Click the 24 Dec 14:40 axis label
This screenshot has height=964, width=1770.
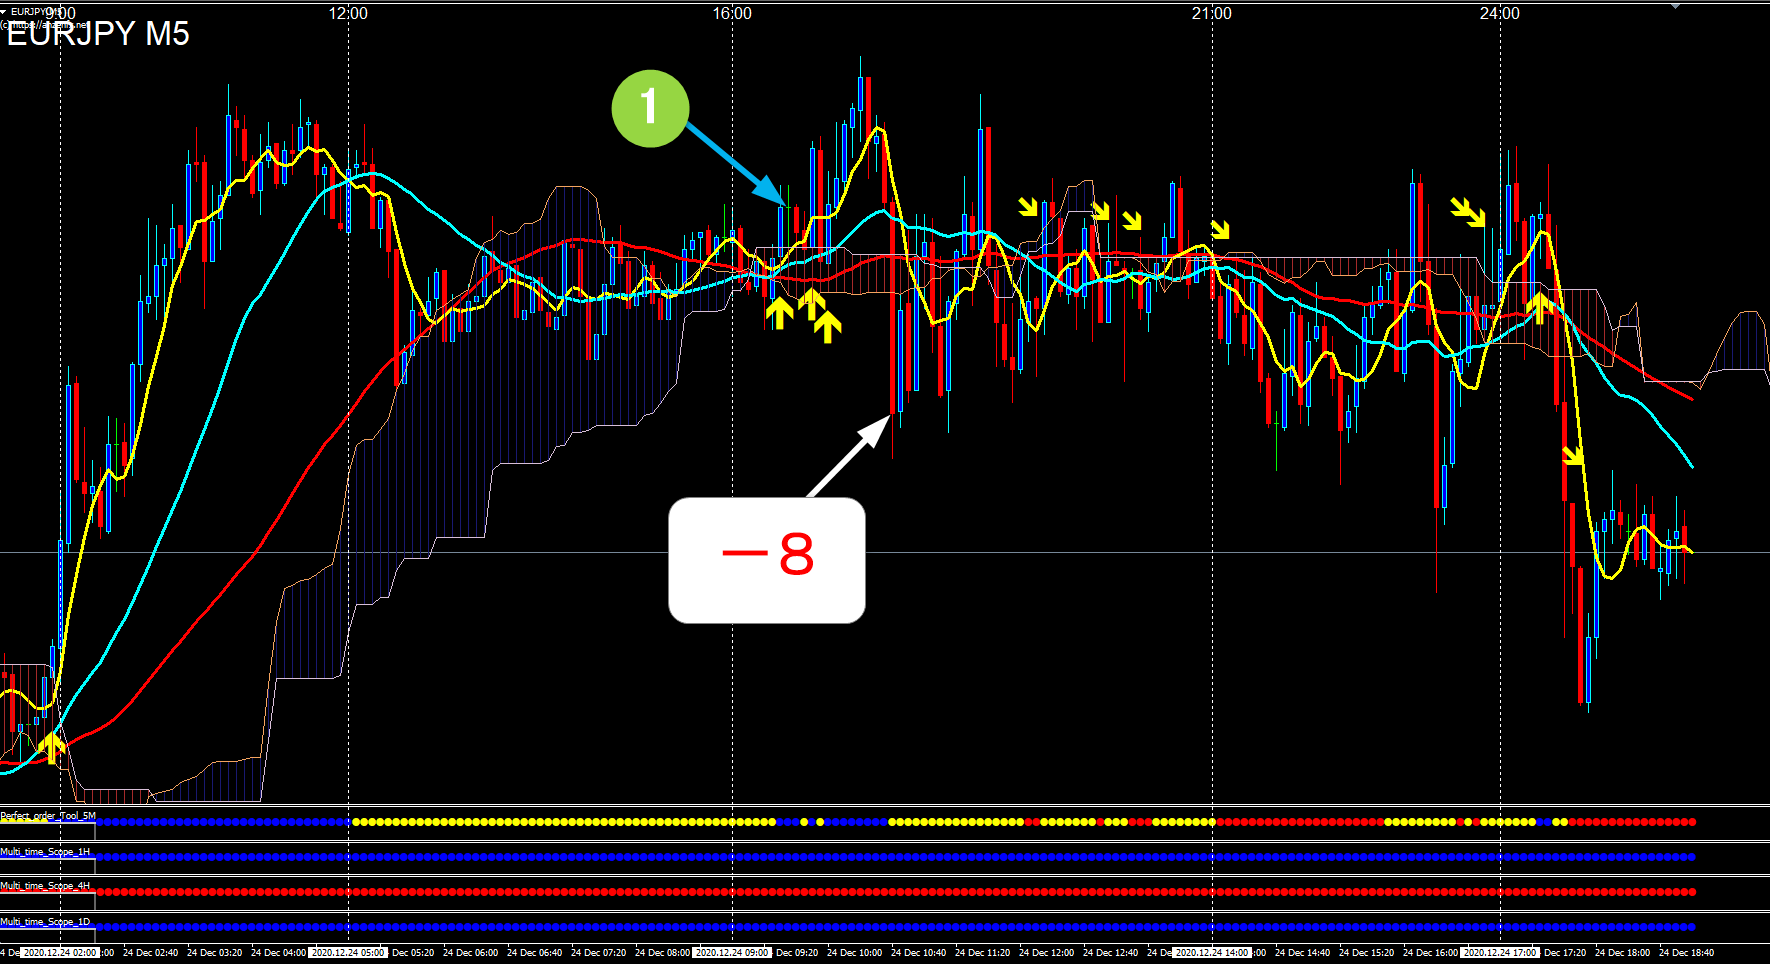click(x=1303, y=953)
